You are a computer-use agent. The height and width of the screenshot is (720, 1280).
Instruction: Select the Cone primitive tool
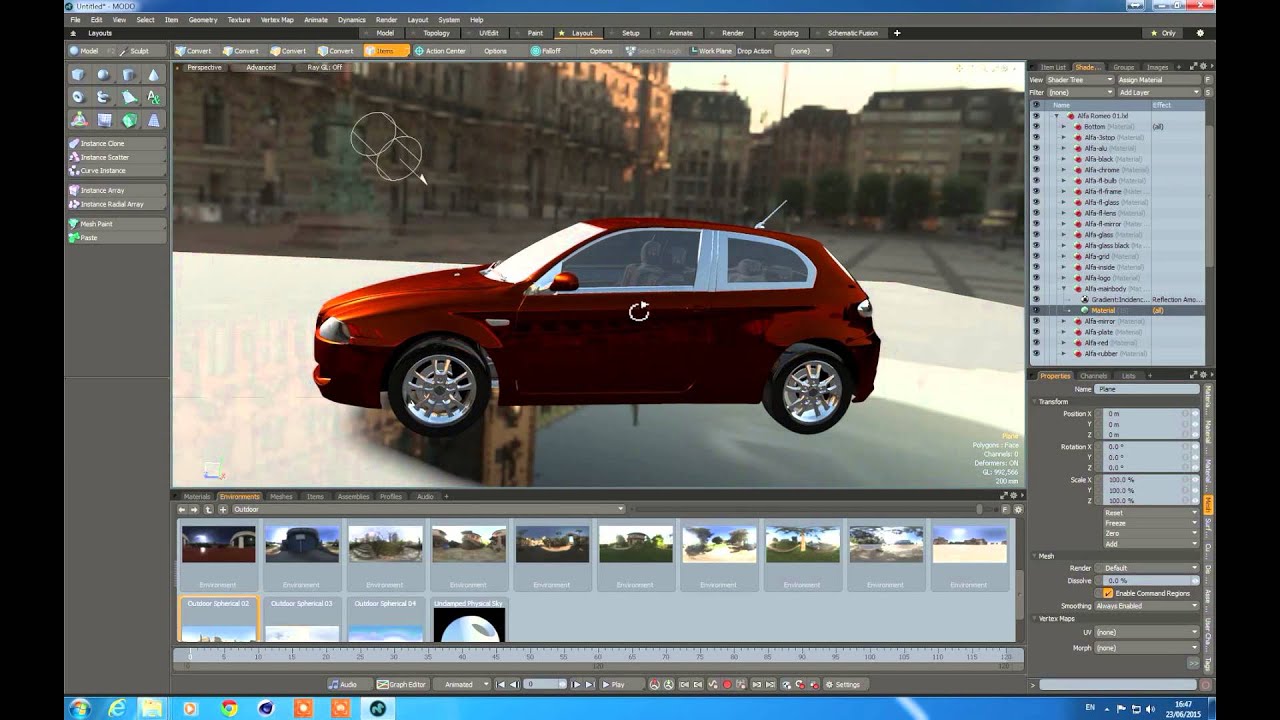tap(154, 75)
